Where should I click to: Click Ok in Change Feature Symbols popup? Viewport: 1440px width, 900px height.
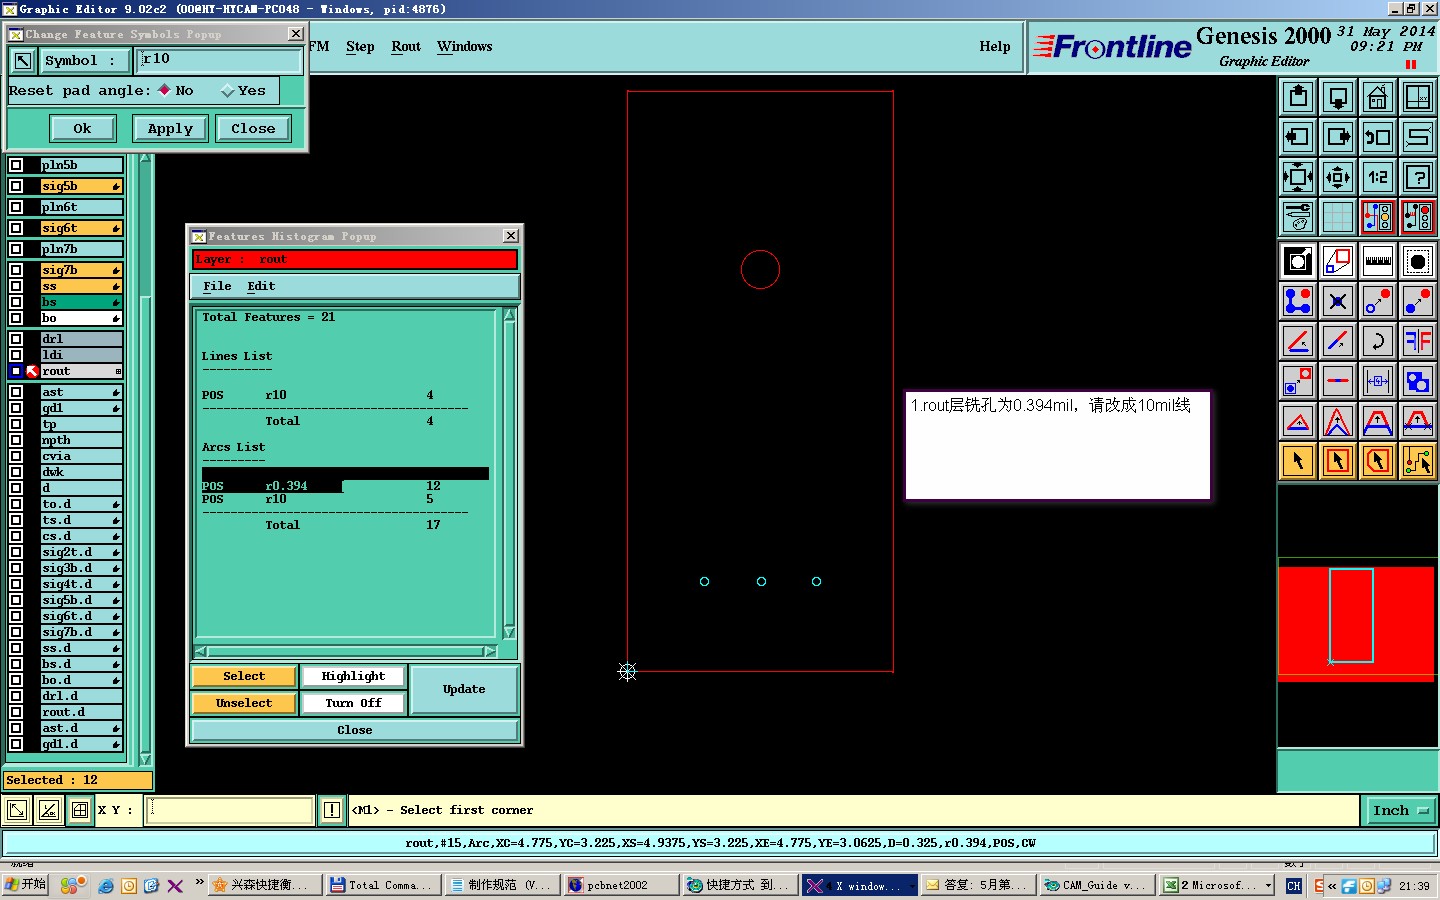(83, 128)
